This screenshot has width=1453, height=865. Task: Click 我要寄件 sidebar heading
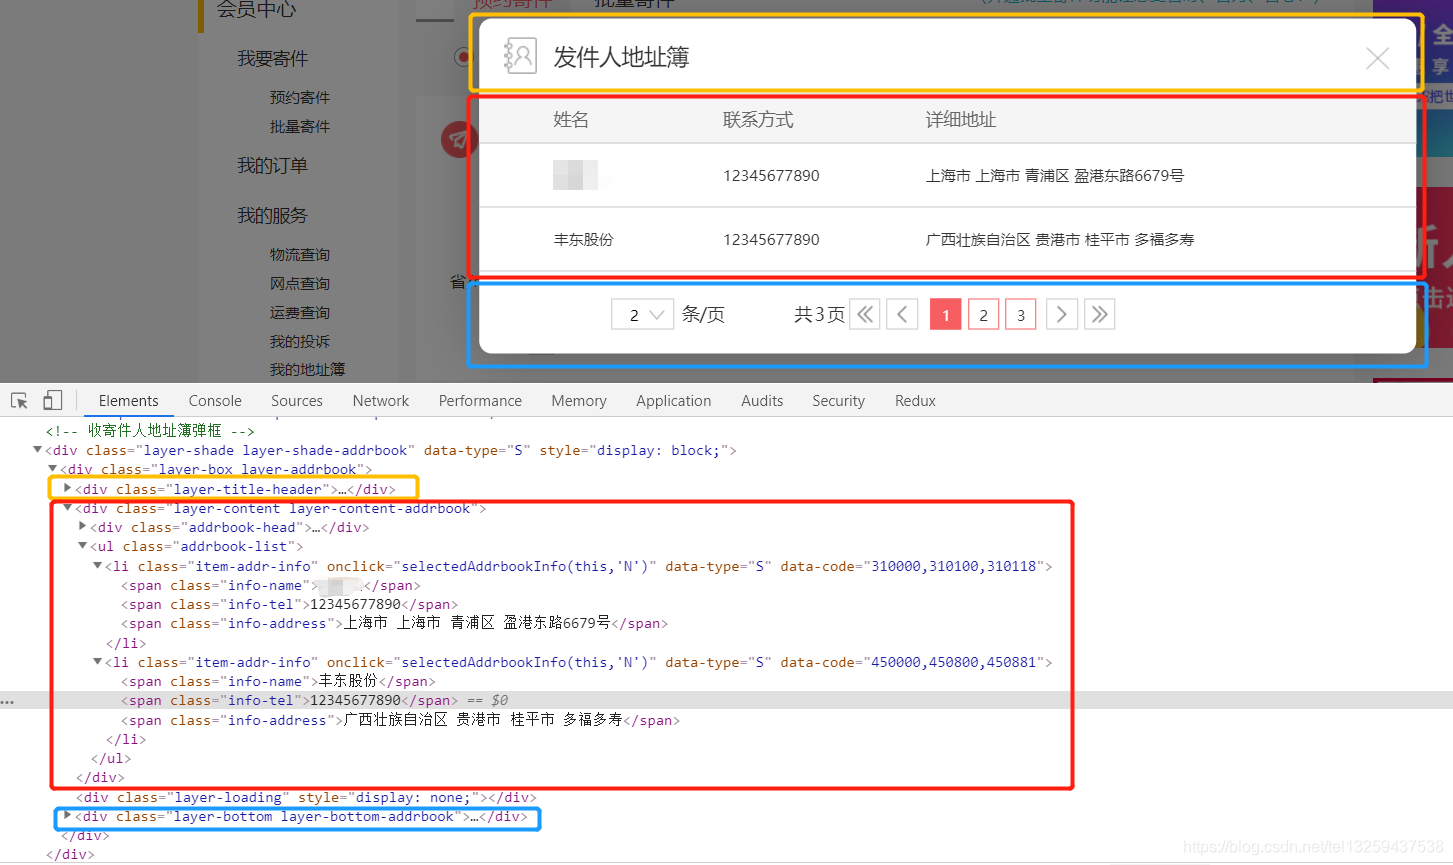tap(272, 59)
